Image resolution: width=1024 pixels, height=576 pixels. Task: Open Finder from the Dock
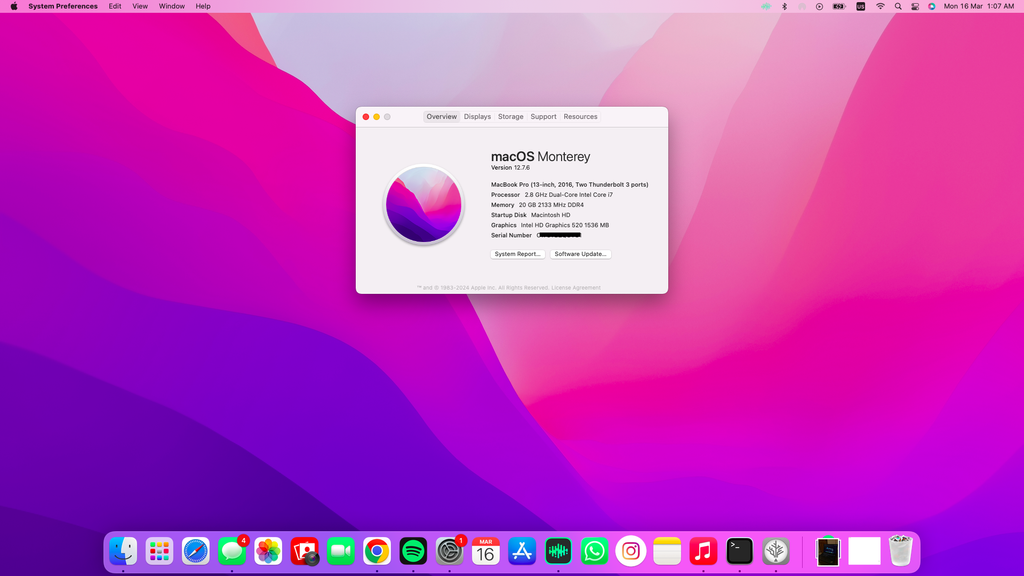123,551
